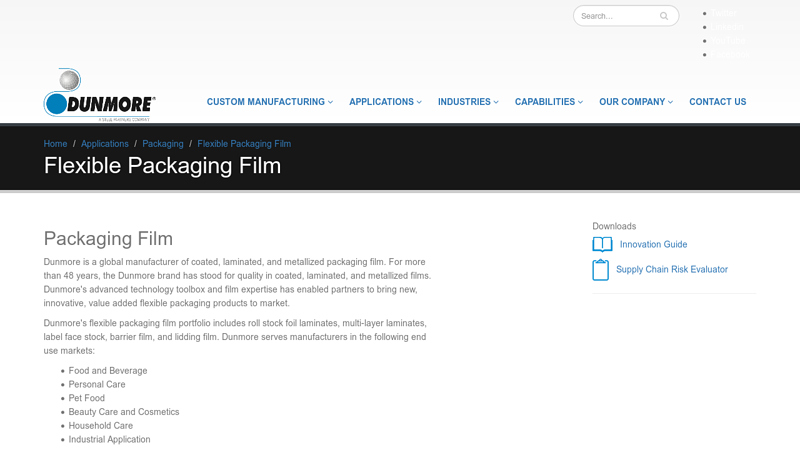This screenshot has width=800, height=450.
Task: Click the Downloads sidebar heading
Action: tap(614, 226)
